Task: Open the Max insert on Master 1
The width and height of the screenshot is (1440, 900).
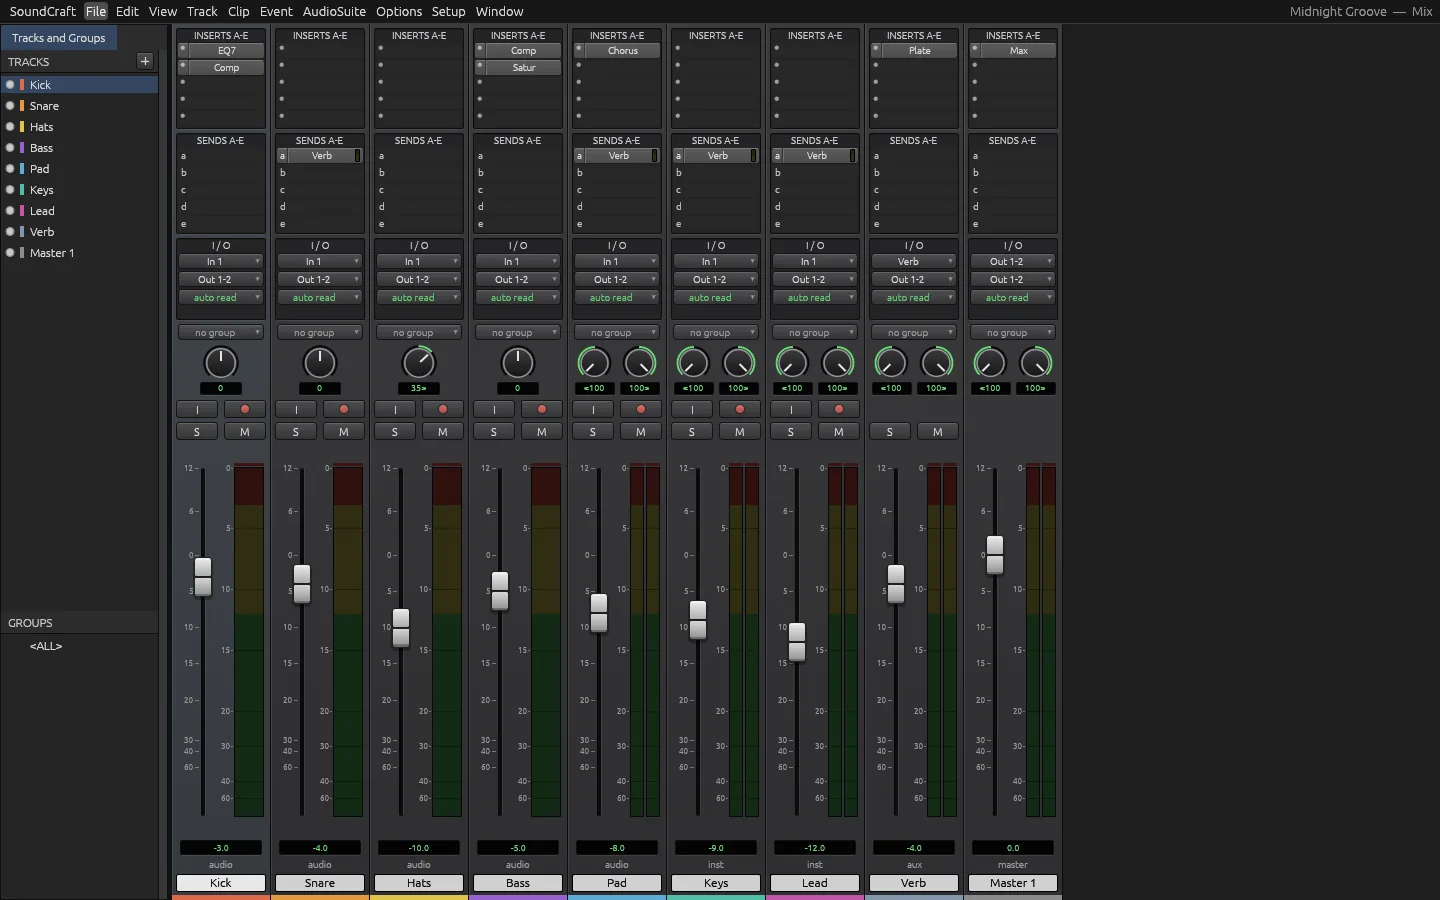Action: [1019, 50]
